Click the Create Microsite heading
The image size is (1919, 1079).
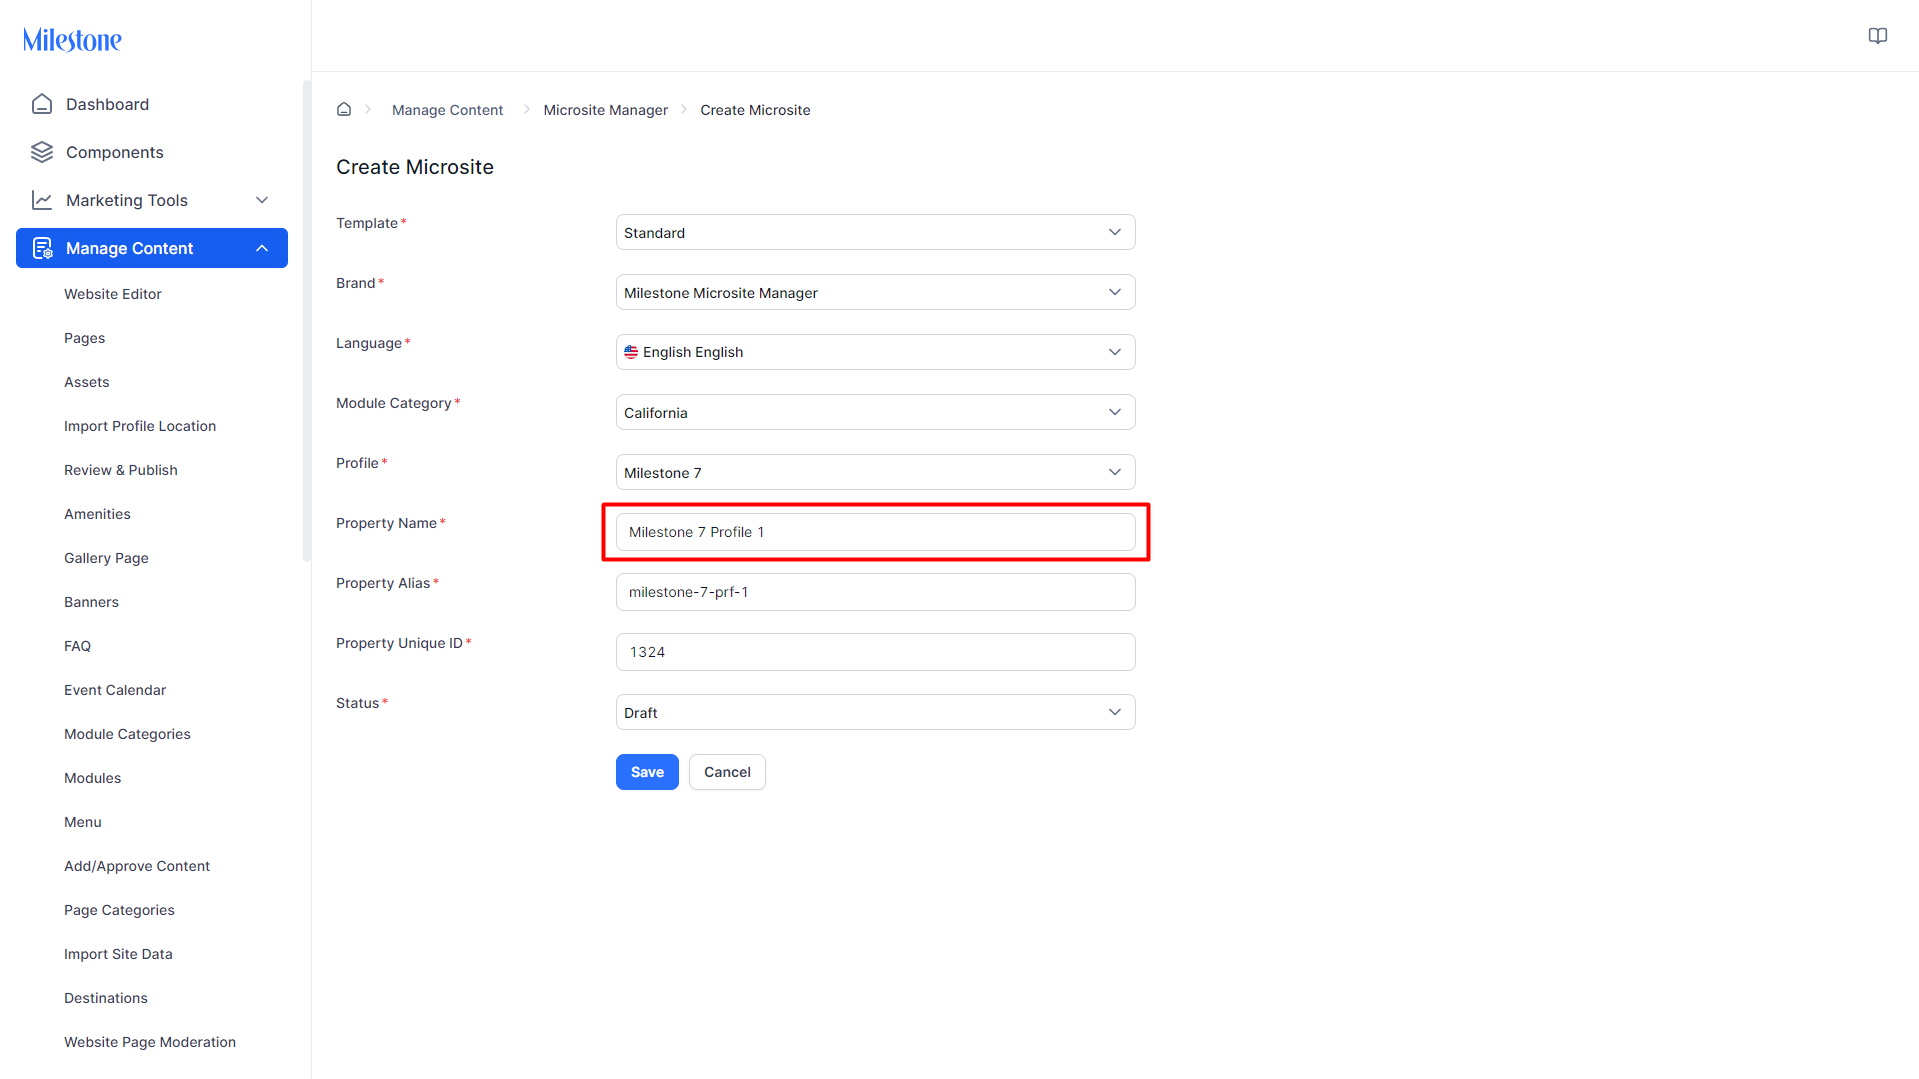[x=415, y=167]
